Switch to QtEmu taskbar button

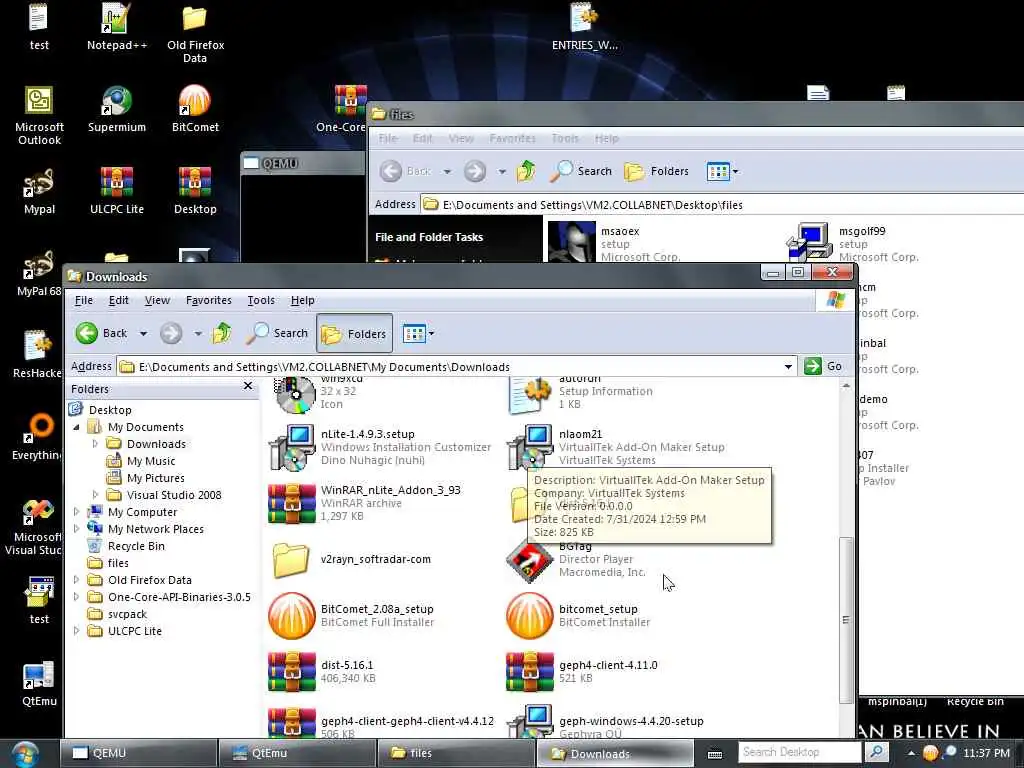tap(297, 753)
